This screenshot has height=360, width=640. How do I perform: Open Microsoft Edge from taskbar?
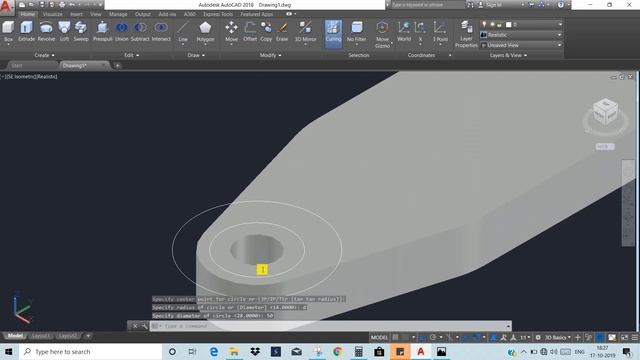(x=213, y=351)
